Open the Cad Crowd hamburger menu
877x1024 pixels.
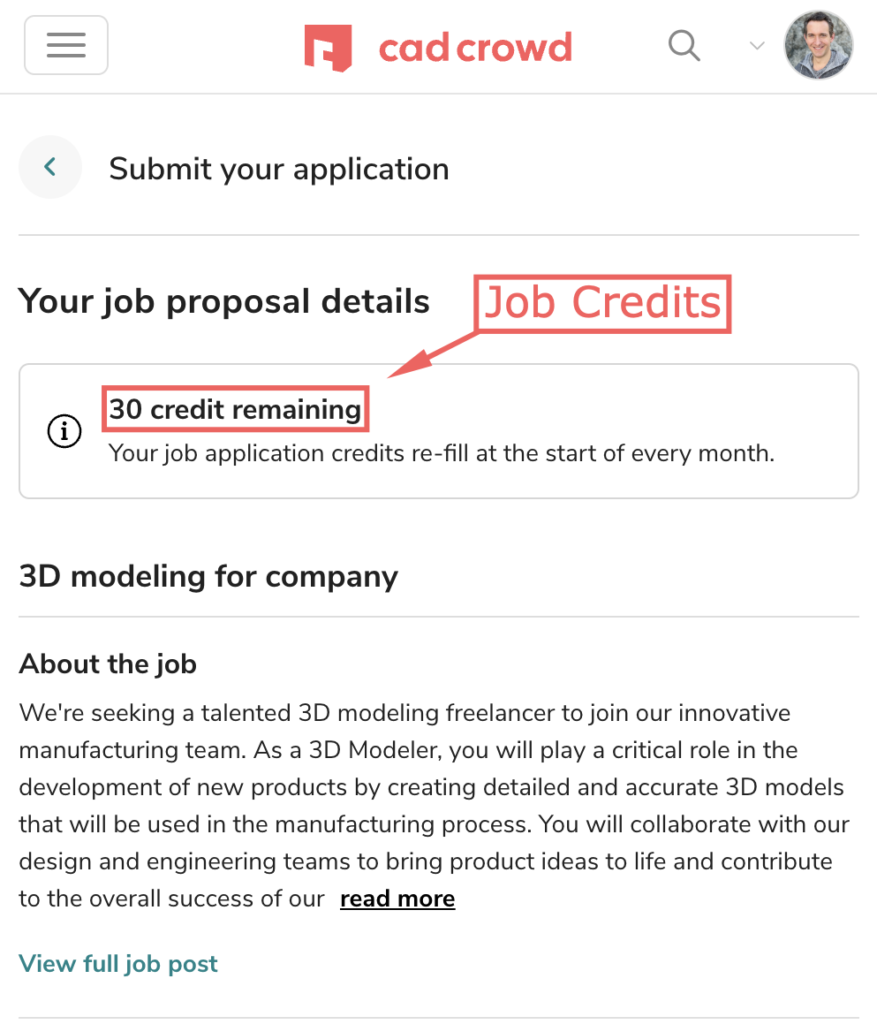pyautogui.click(x=66, y=45)
